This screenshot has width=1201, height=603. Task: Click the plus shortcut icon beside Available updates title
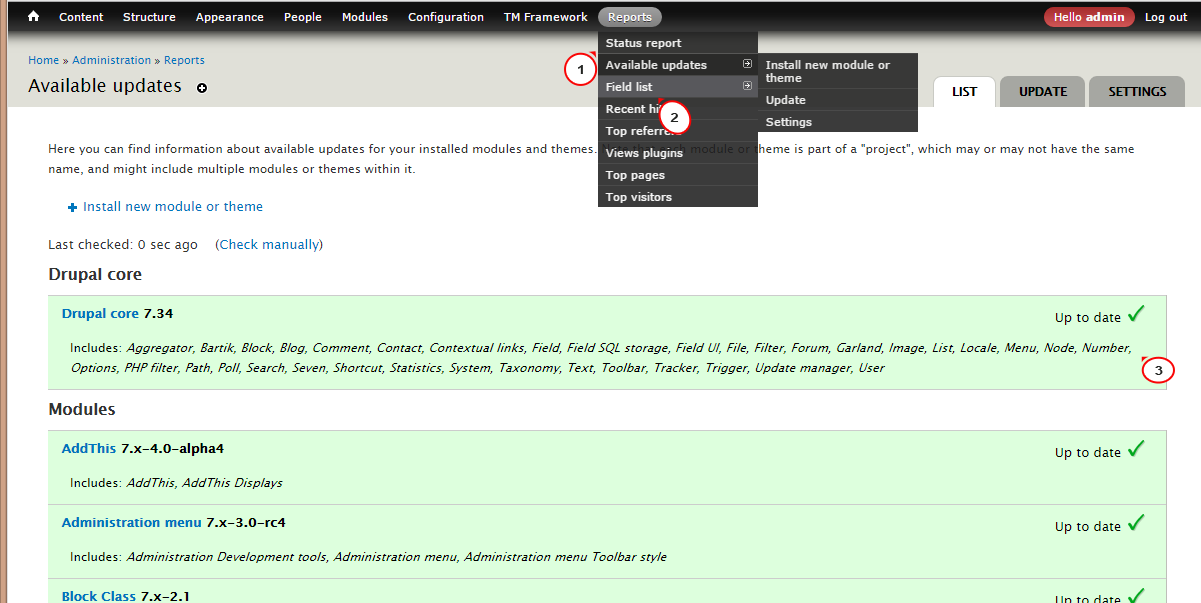[x=202, y=88]
